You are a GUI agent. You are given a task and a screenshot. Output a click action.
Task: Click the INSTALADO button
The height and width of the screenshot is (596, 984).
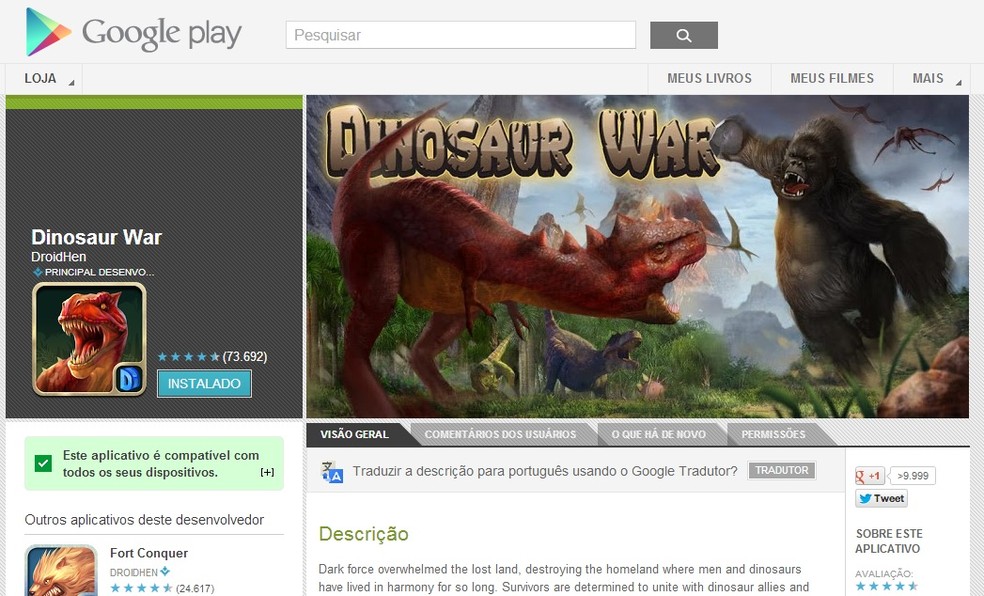tap(204, 383)
